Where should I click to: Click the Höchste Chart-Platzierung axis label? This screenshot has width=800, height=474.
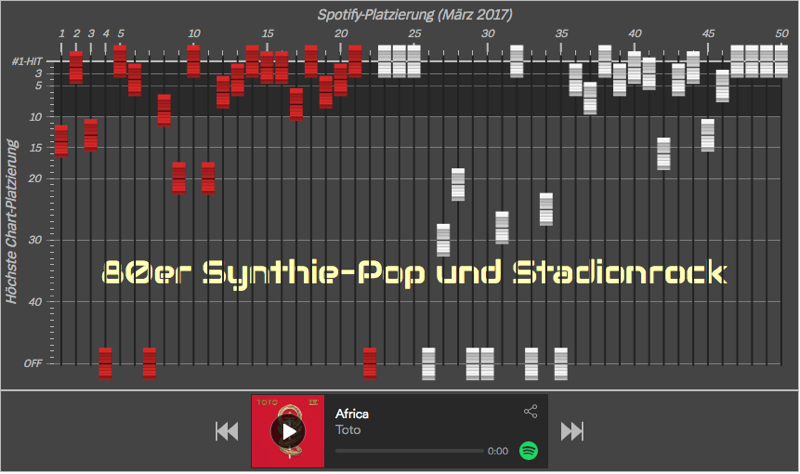point(11,221)
